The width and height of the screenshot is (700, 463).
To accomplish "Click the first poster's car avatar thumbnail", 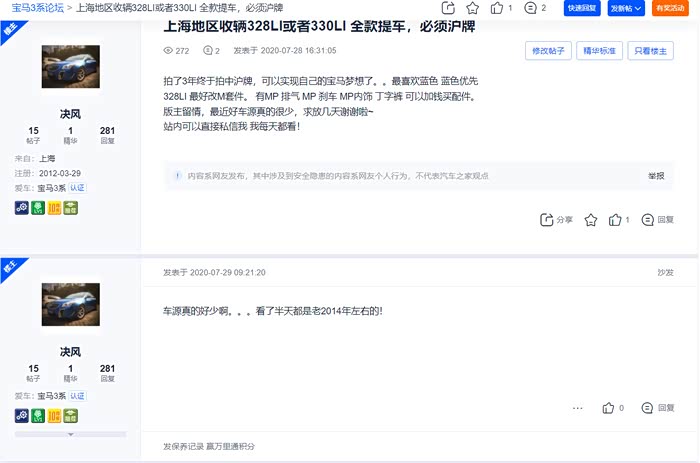I will coord(70,68).
